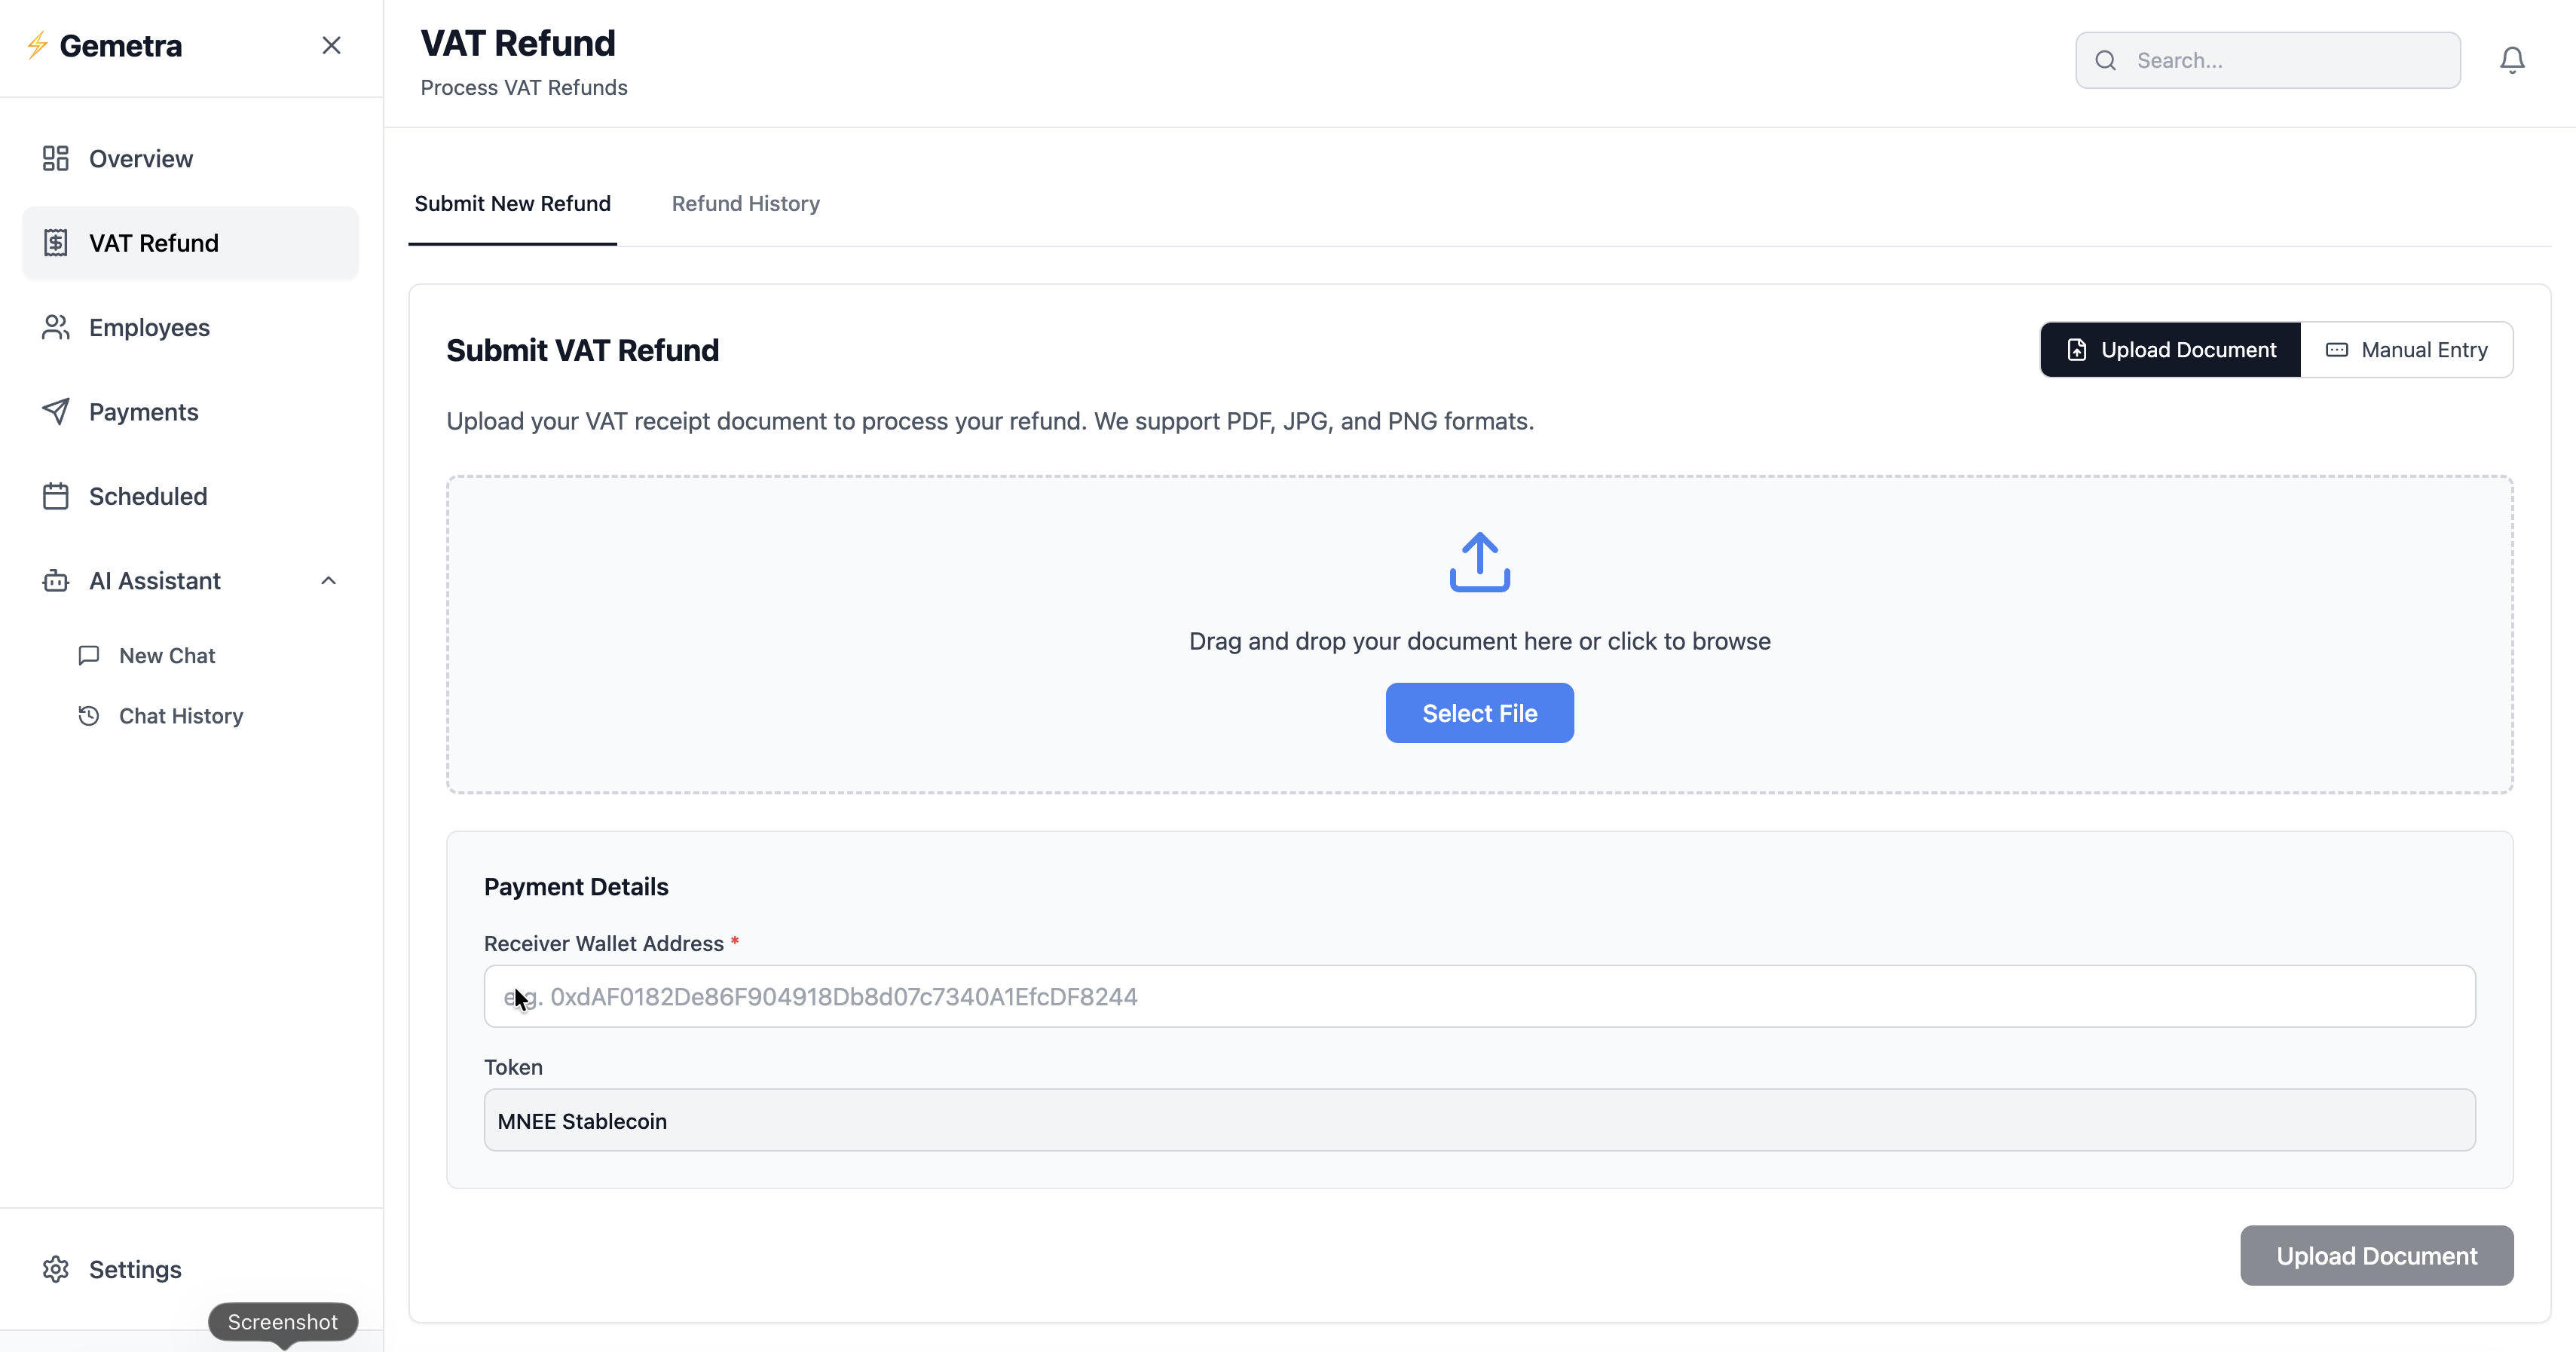2576x1352 pixels.
Task: Switch to Manual Entry mode
Action: (2406, 350)
